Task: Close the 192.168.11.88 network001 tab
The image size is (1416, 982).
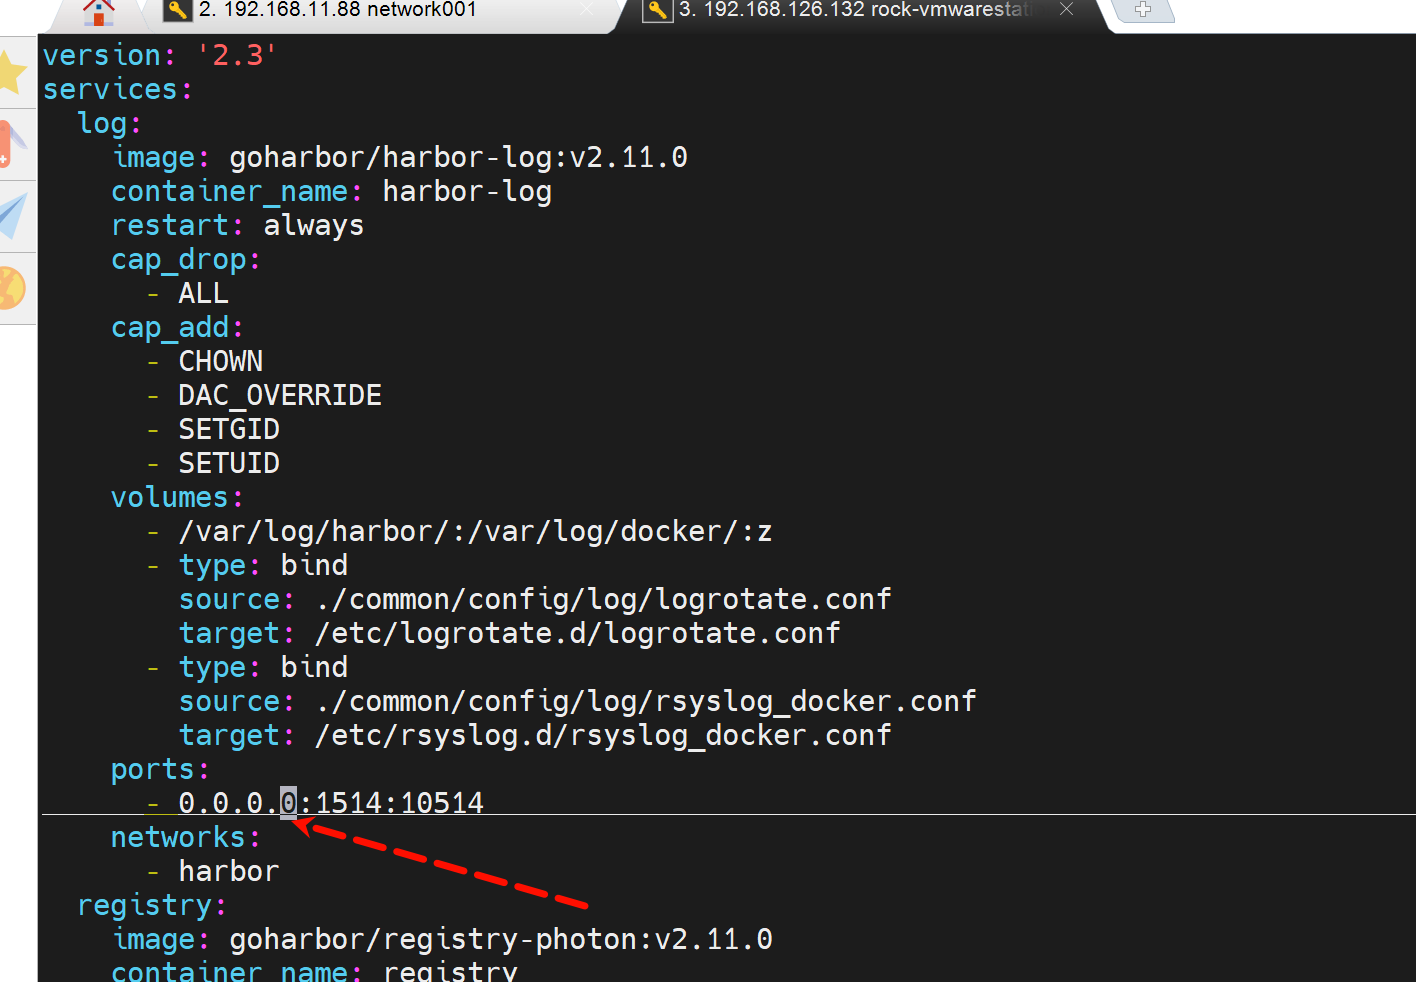Action: (x=587, y=9)
